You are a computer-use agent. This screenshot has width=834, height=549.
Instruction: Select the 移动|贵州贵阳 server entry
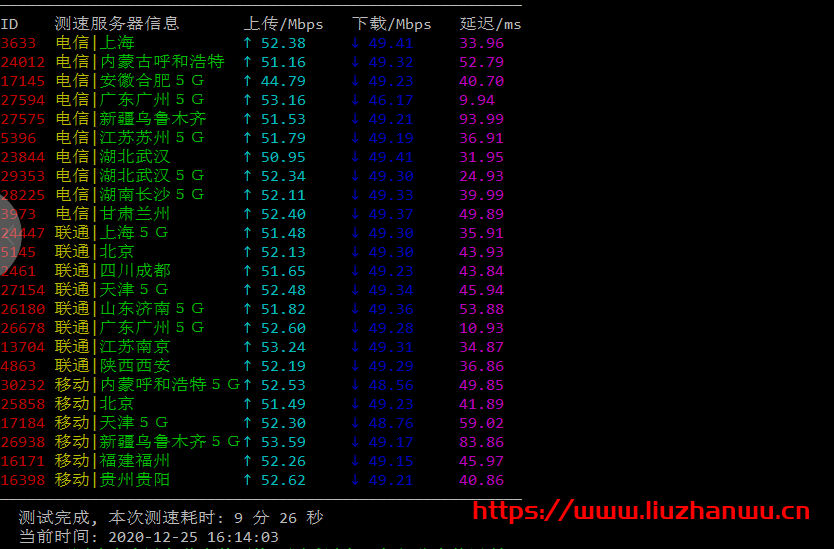click(x=112, y=480)
